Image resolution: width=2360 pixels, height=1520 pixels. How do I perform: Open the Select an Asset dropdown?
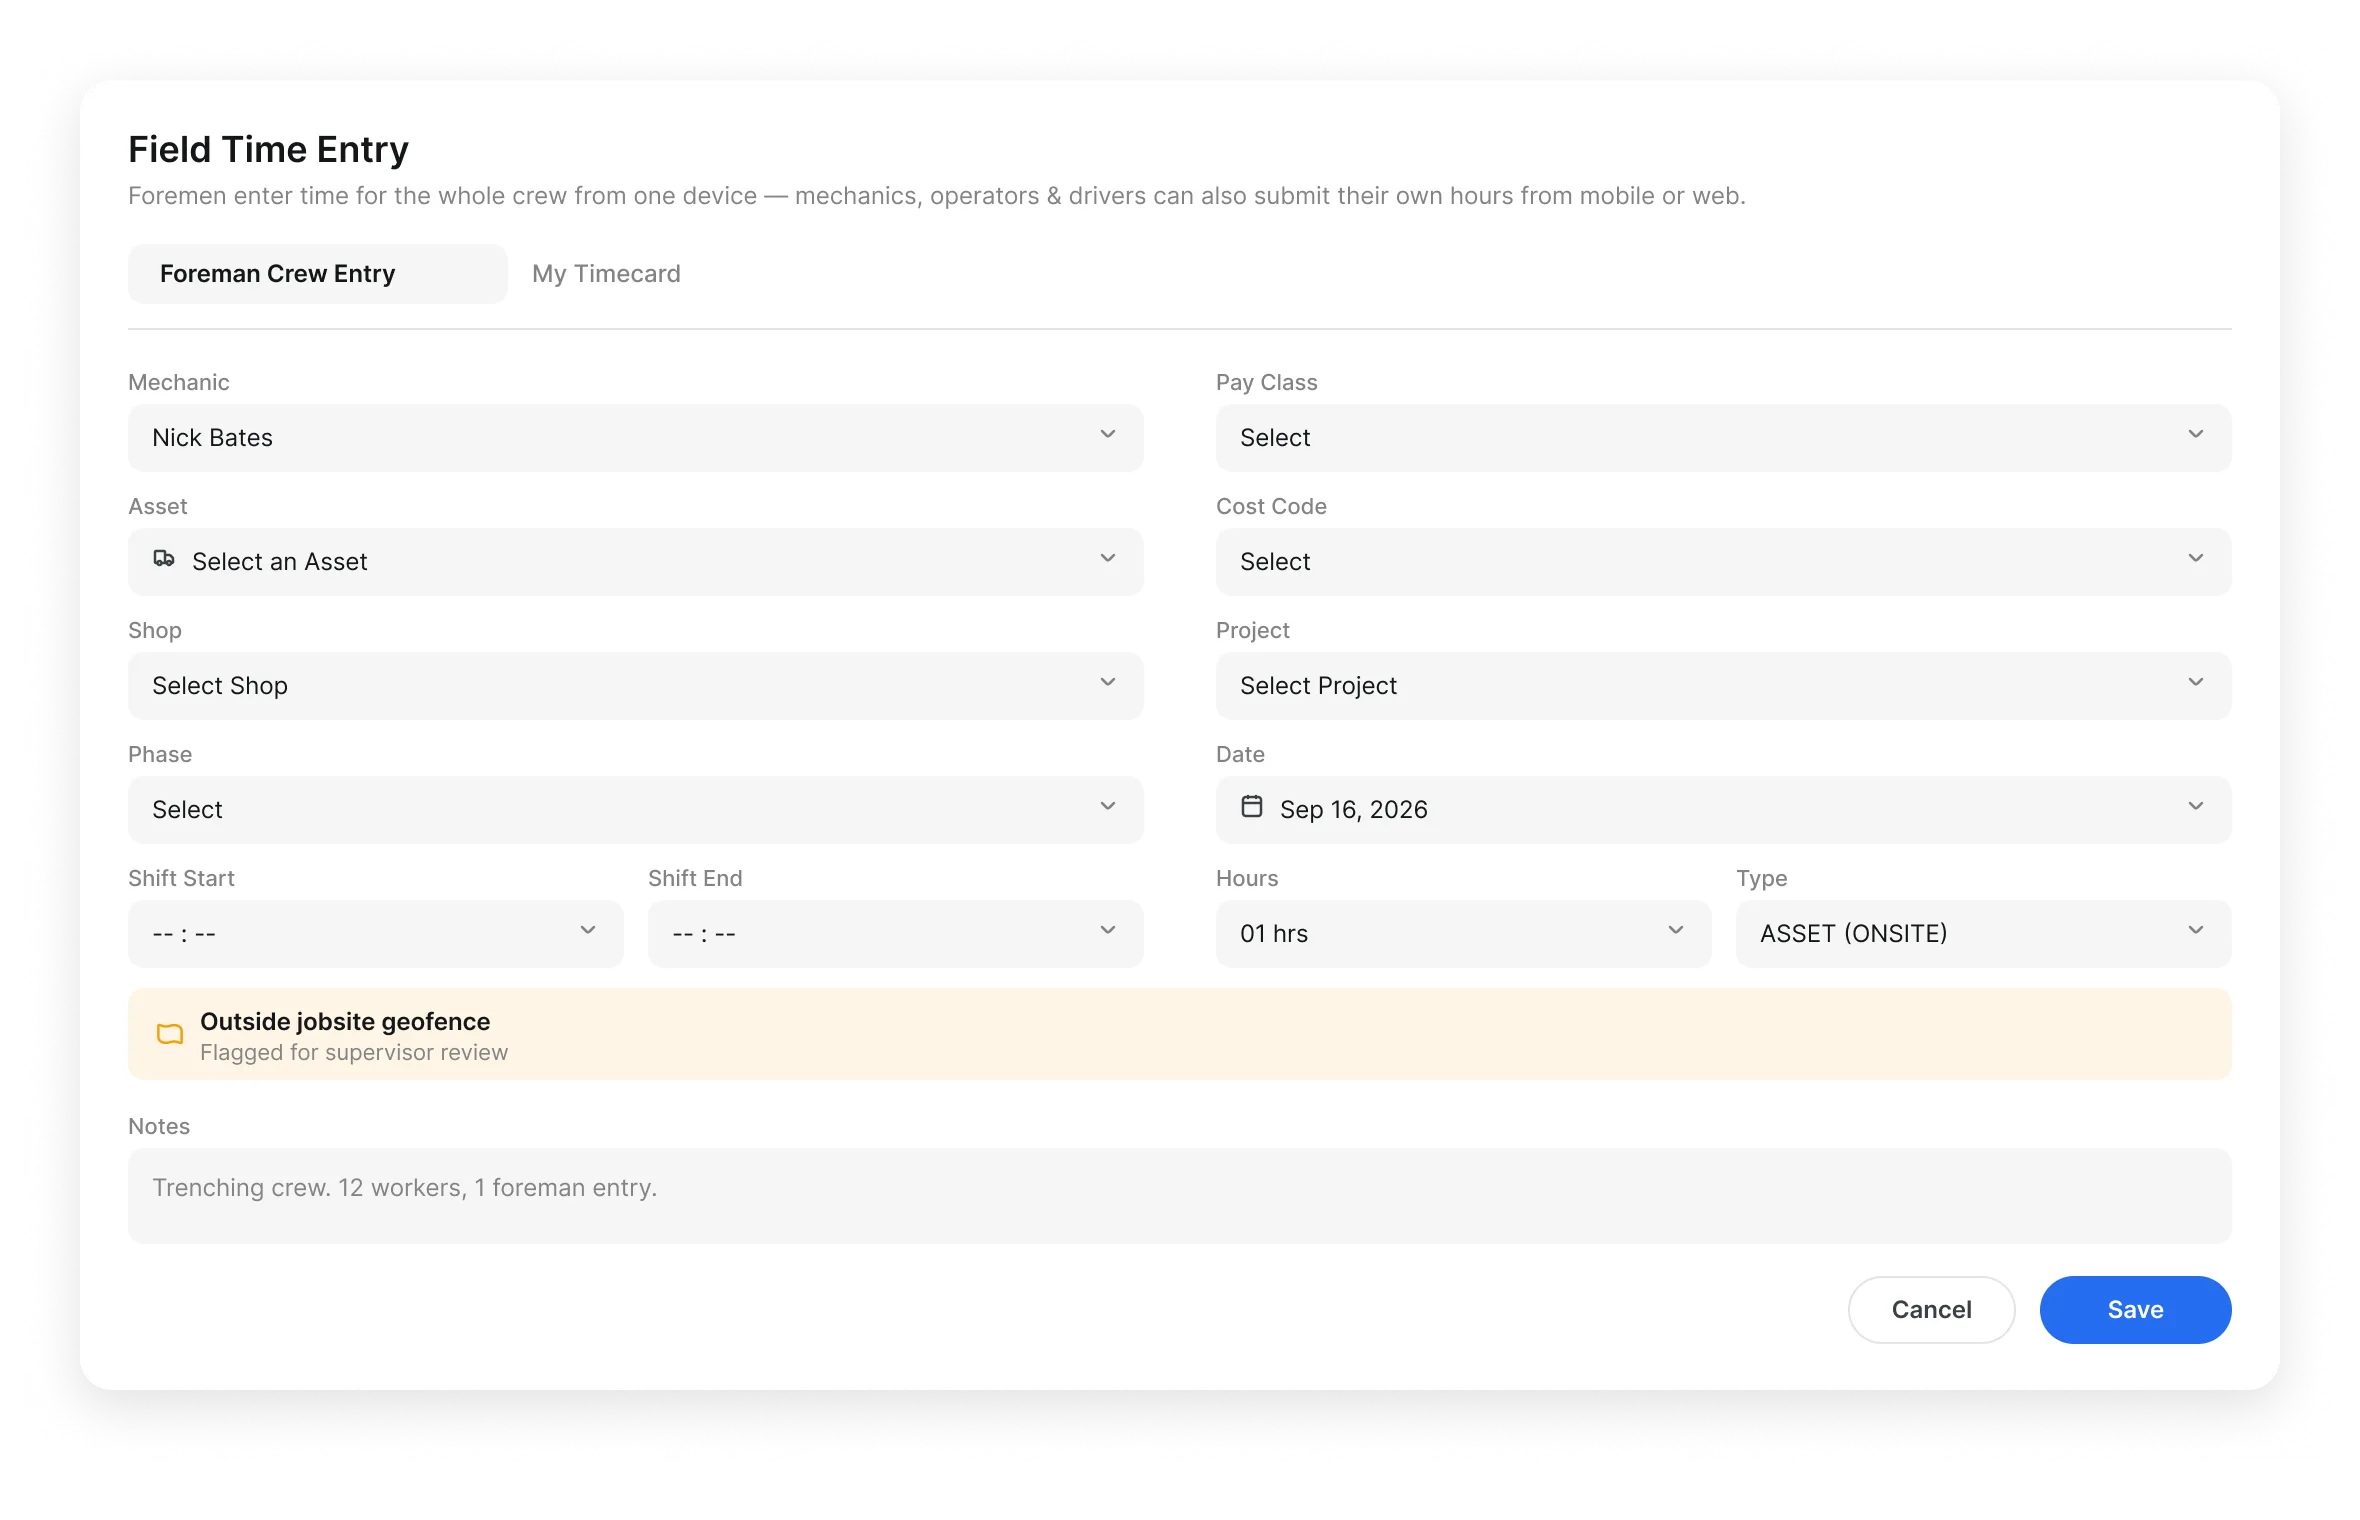click(x=636, y=562)
